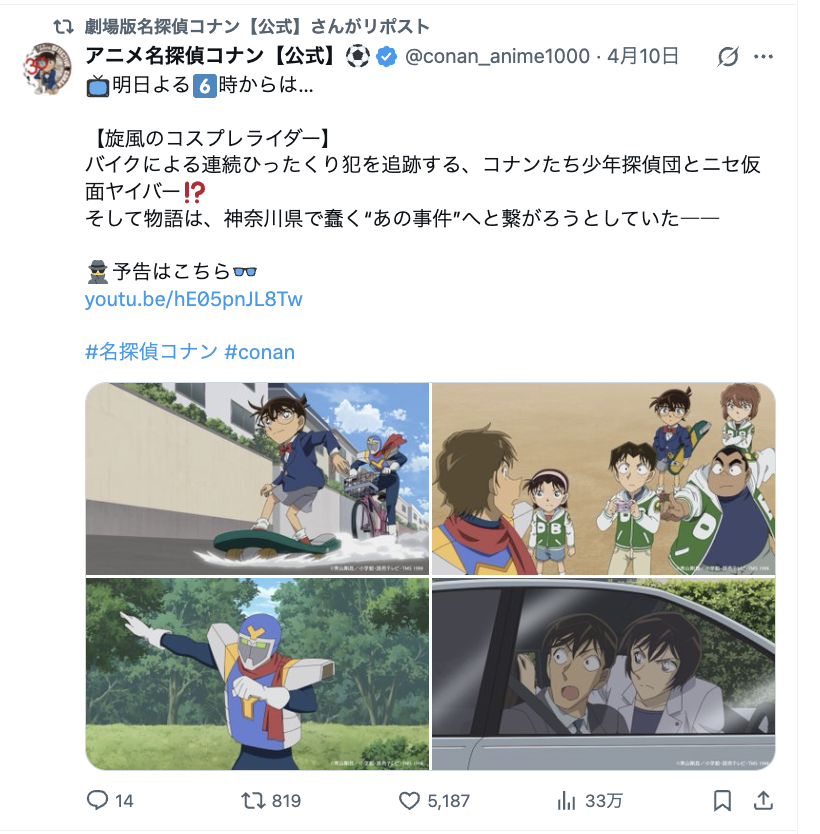Viewport: 820px width, 834px height.
Task: Open the 4月10日 post timestamp
Action: click(642, 56)
